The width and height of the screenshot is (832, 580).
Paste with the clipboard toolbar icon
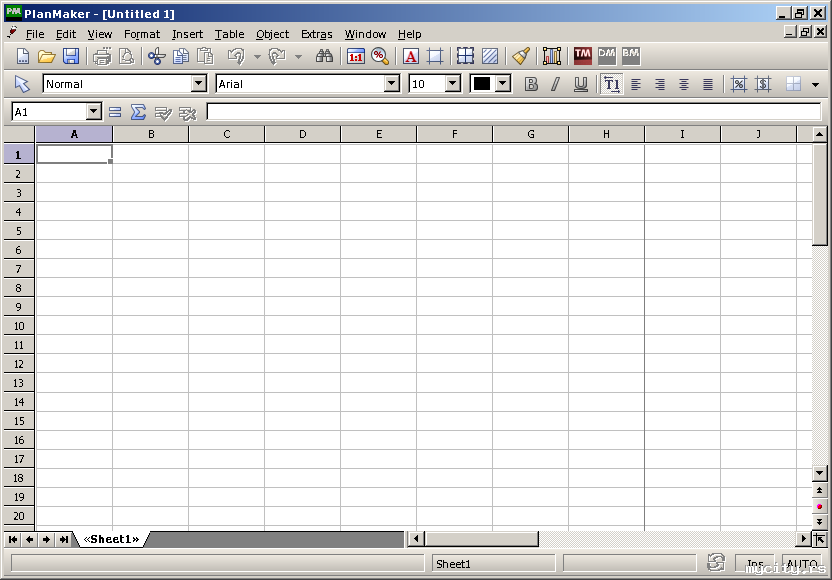click(205, 56)
